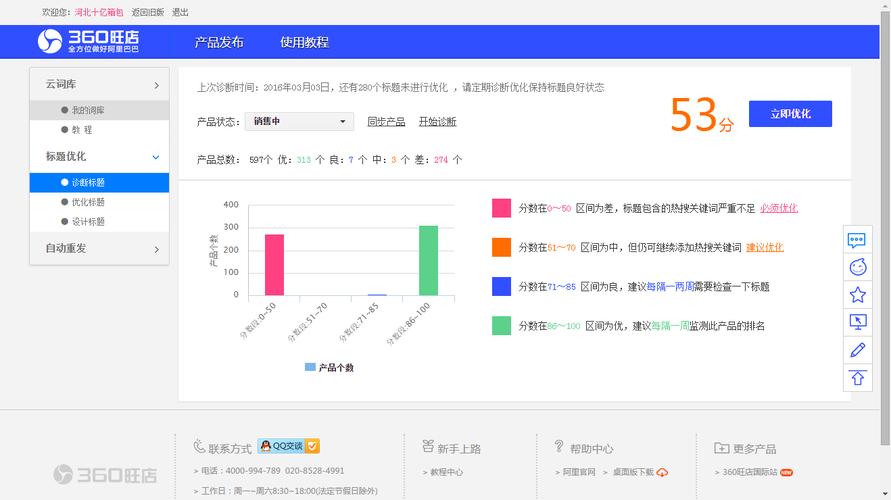This screenshot has width=891, height=500.
Task: Click the green 86~100 legend swatch
Action: (x=501, y=326)
